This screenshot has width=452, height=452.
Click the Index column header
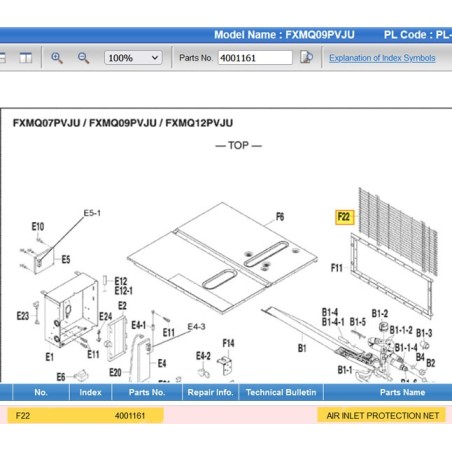click(x=90, y=392)
